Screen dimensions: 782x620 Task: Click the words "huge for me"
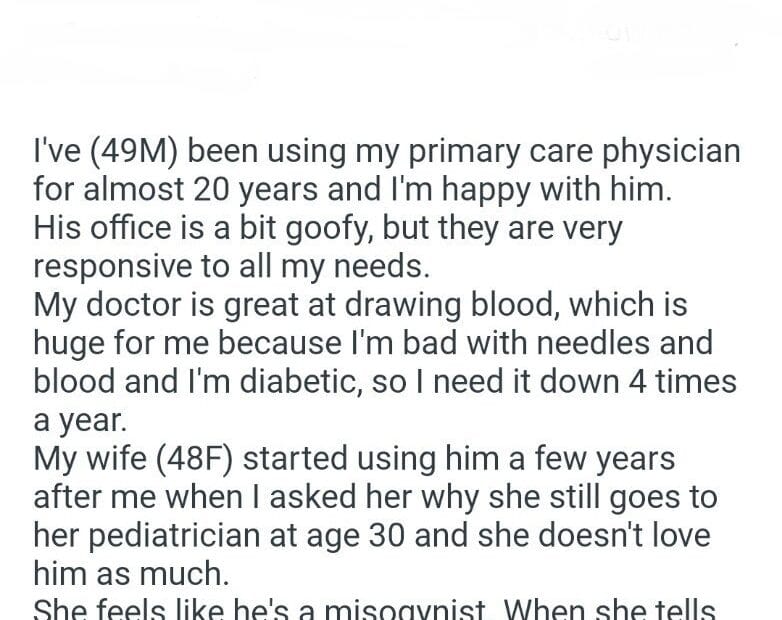pos(113,343)
